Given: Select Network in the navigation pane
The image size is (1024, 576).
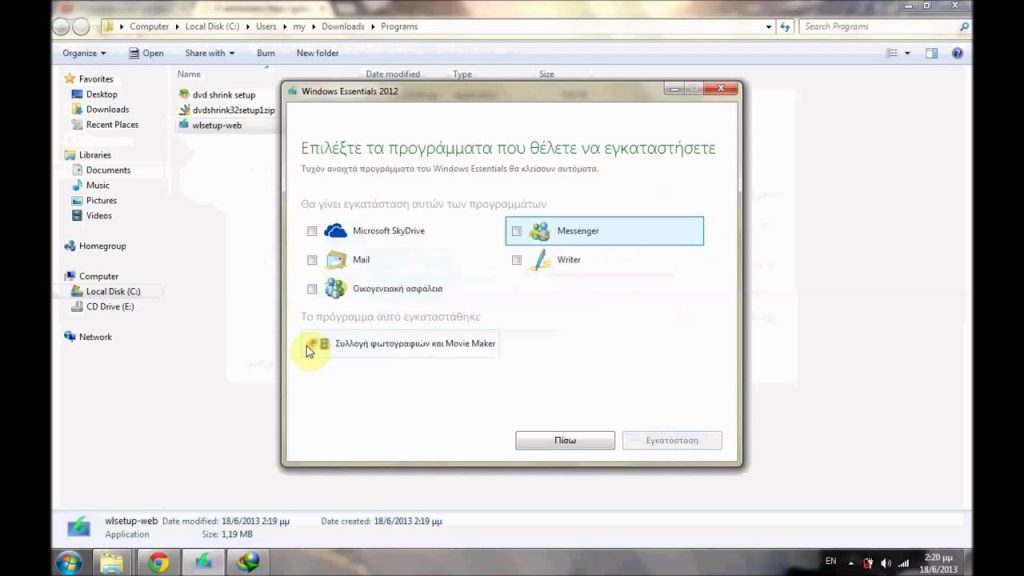Looking at the screenshot, I should point(95,337).
